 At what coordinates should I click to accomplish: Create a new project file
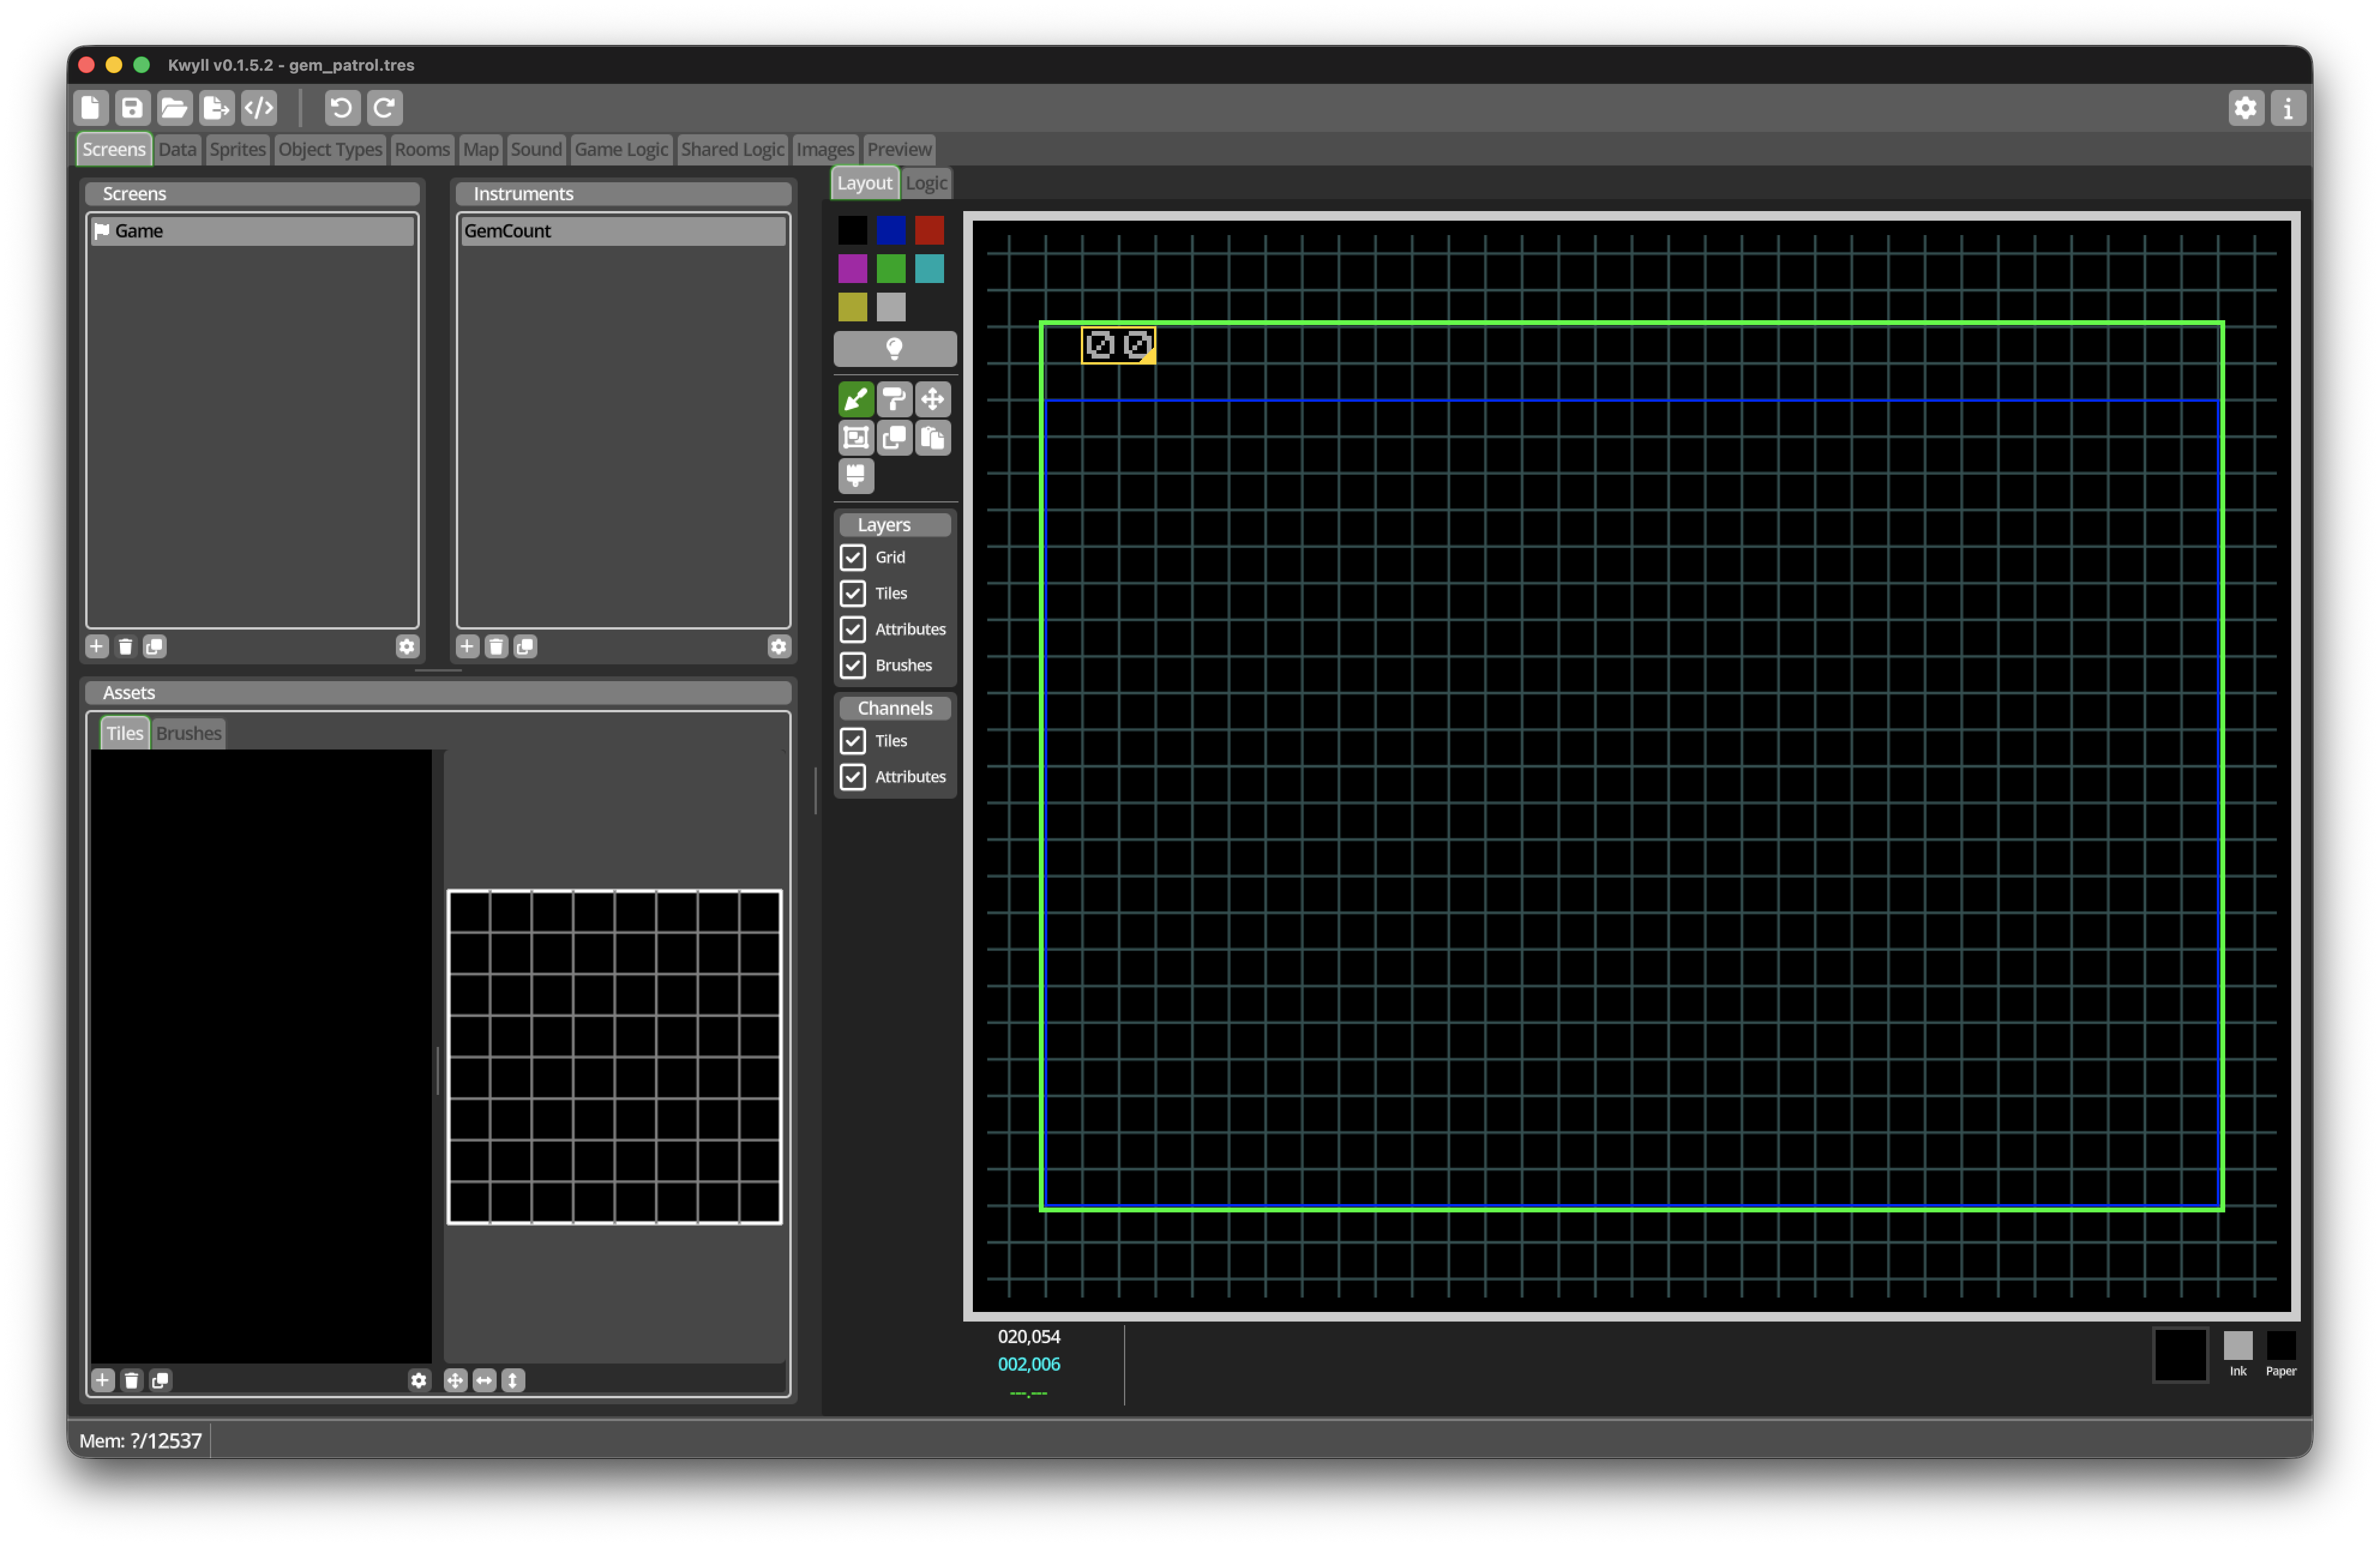click(x=91, y=108)
